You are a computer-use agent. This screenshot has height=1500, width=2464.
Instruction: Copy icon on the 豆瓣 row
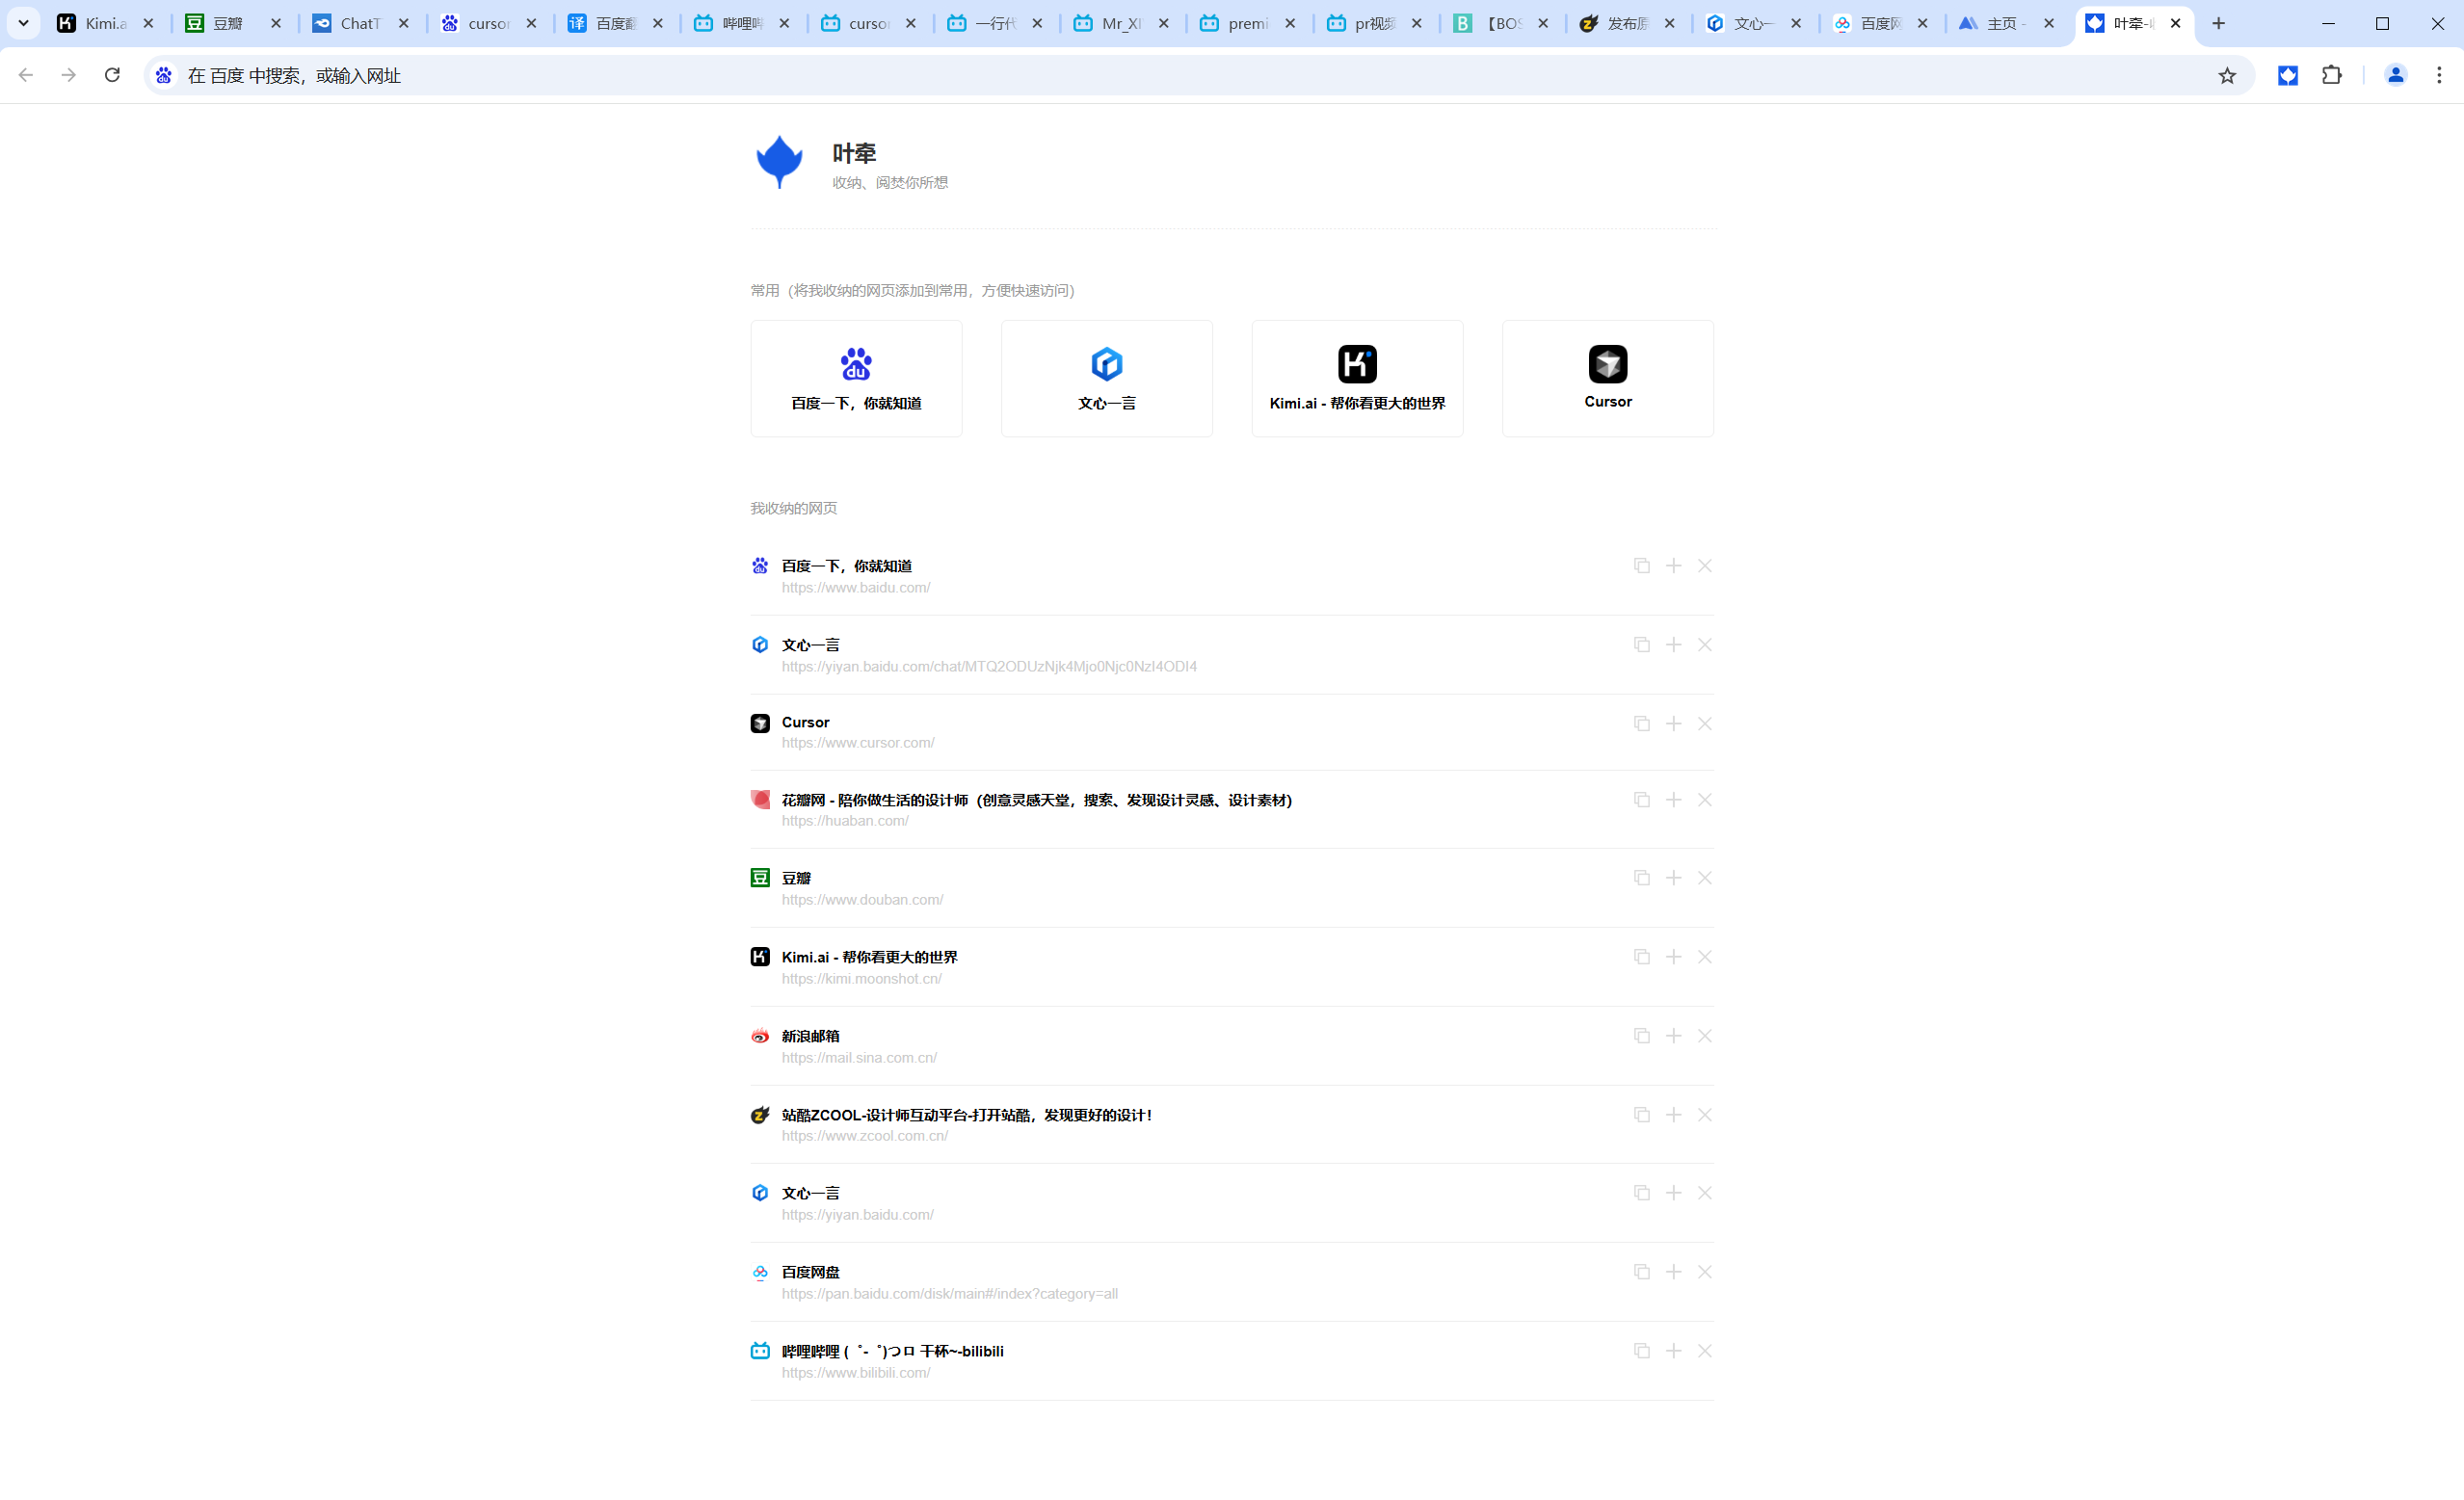click(1641, 878)
